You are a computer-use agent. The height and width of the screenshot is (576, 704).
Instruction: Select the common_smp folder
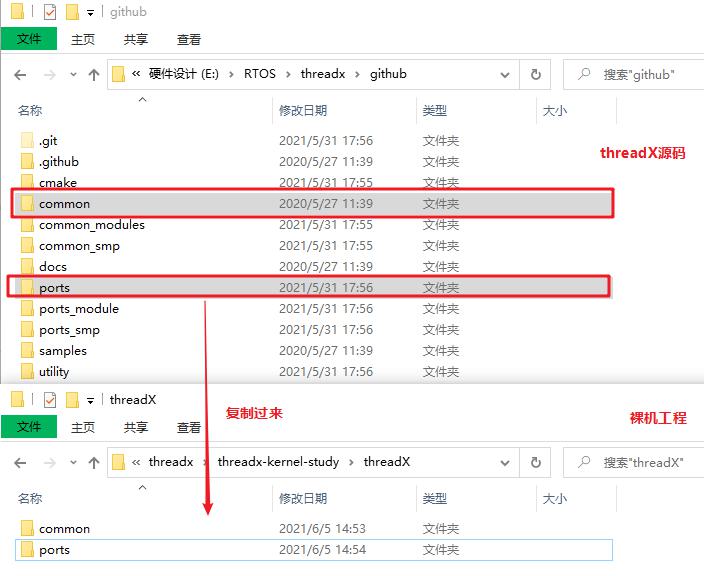[x=313, y=246]
